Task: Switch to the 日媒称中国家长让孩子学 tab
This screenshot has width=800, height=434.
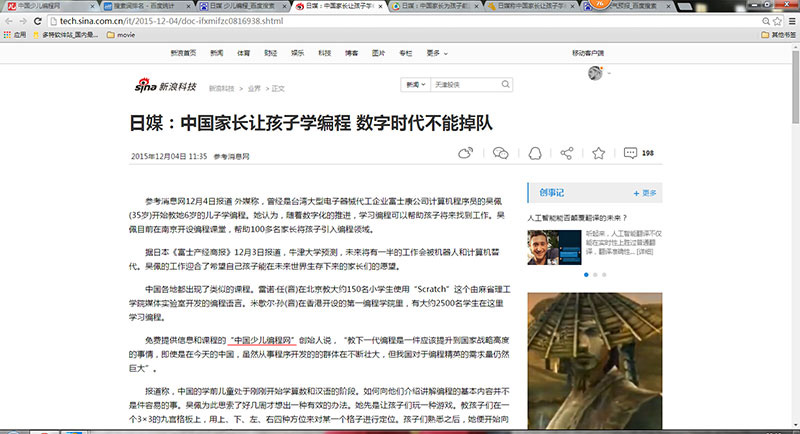Action: pyautogui.click(x=531, y=6)
